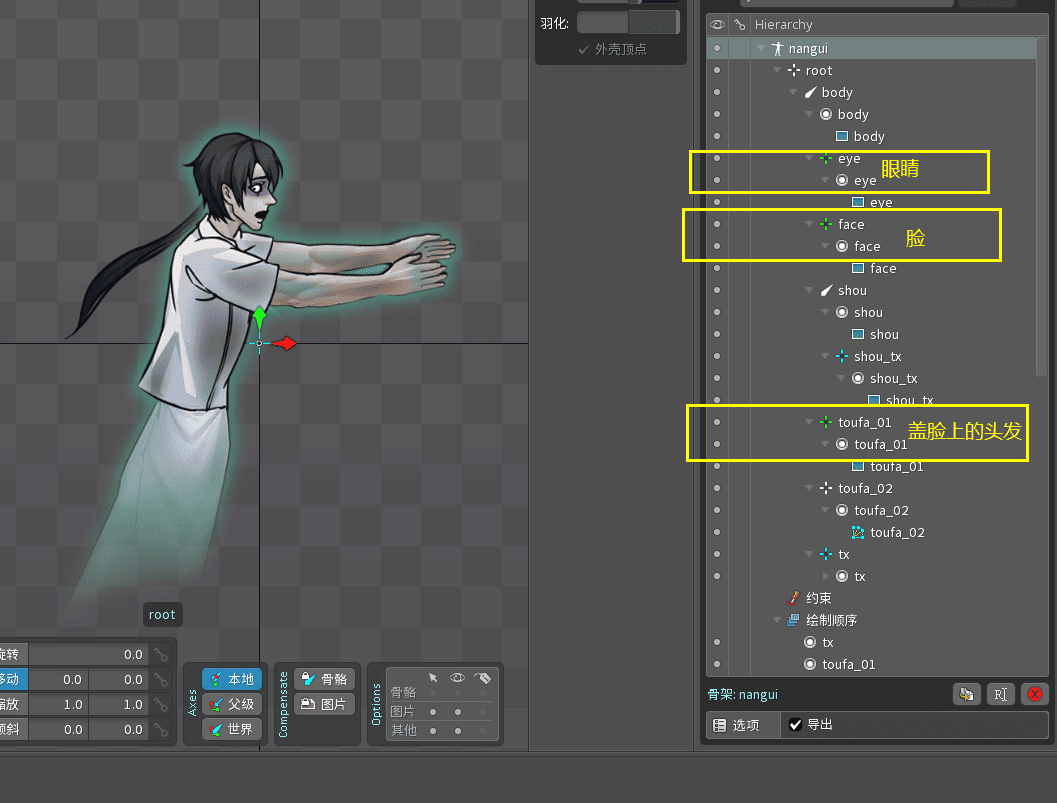Click the eye column header in Hierarchy
This screenshot has width=1057, height=803.
point(717,24)
